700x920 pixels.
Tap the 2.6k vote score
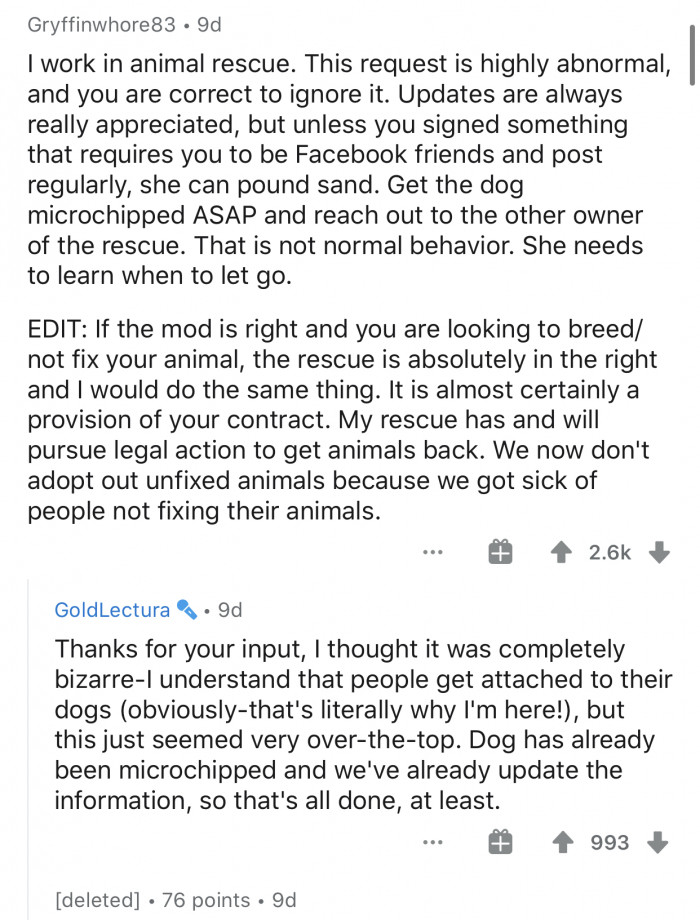[609, 552]
